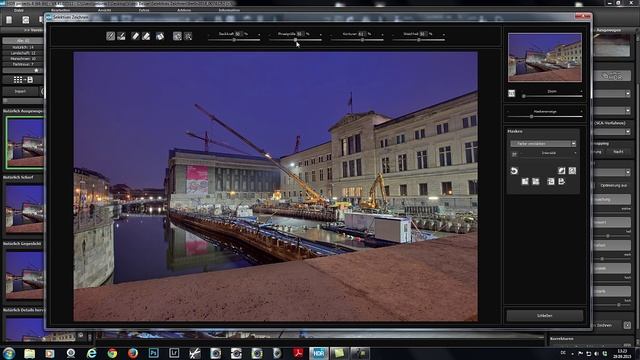Select the first eraser tool in the mask toolbar
Screen dimensions: 640x360
pyautogui.click(x=136, y=36)
